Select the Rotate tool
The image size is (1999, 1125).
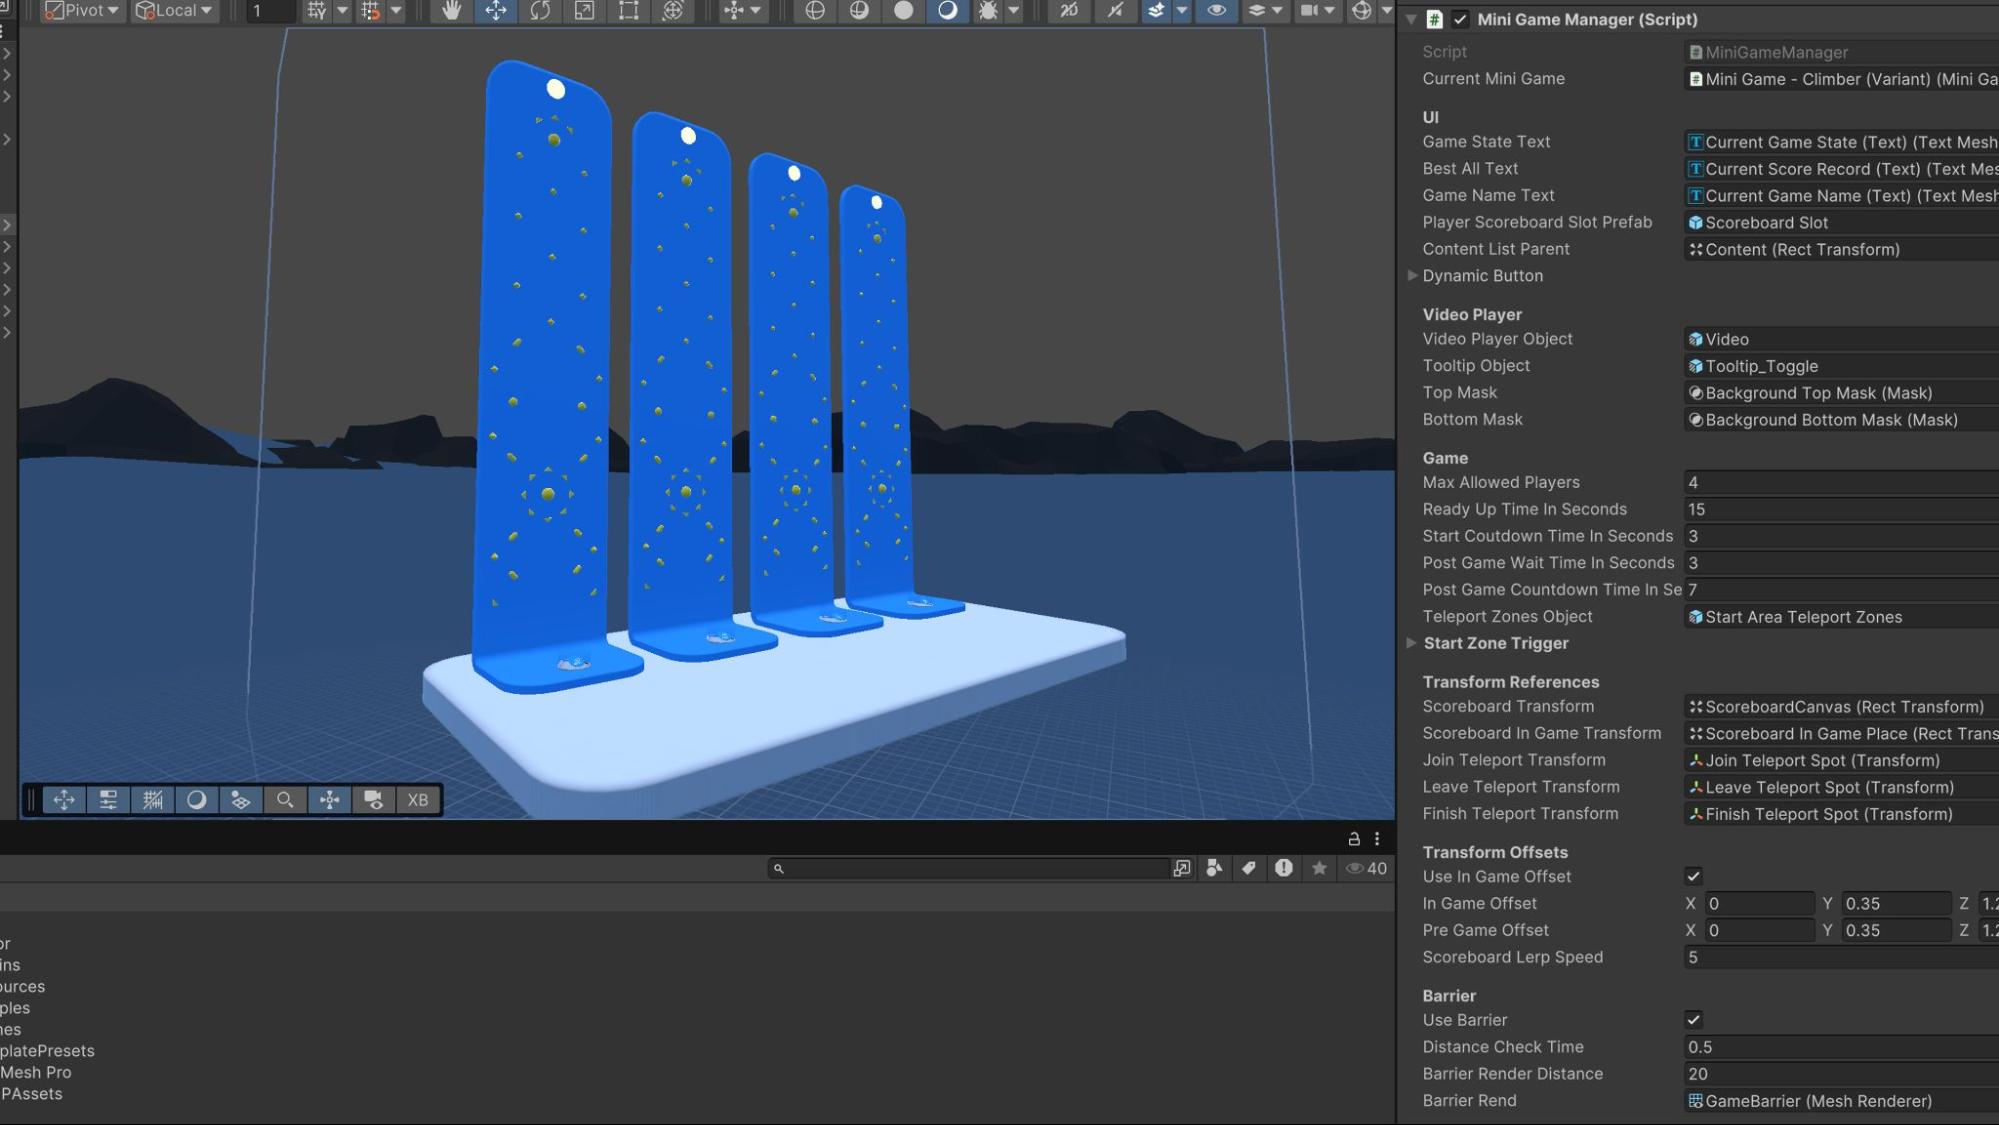540,11
